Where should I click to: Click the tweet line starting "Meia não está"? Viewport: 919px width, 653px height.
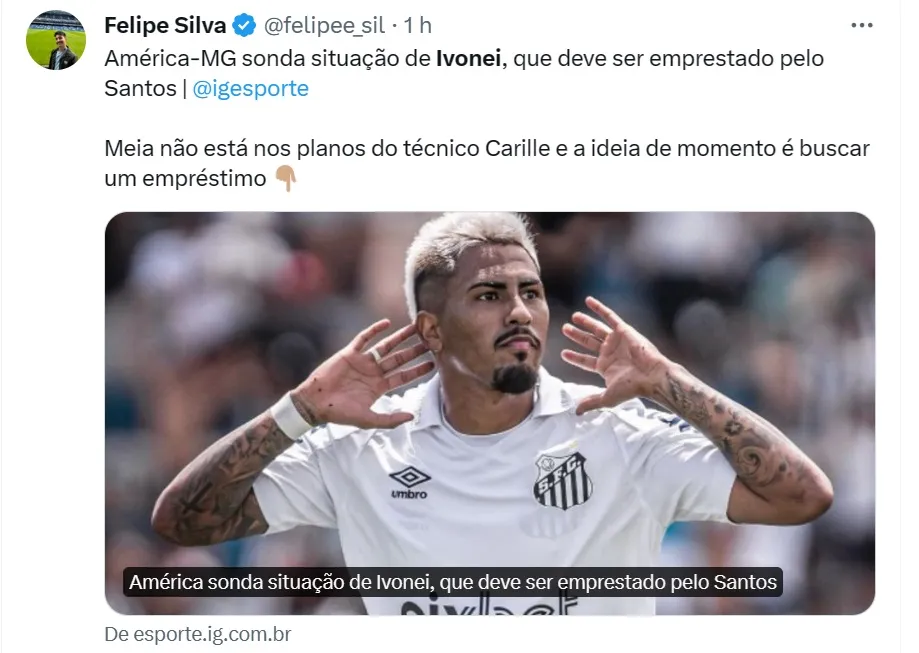486,148
